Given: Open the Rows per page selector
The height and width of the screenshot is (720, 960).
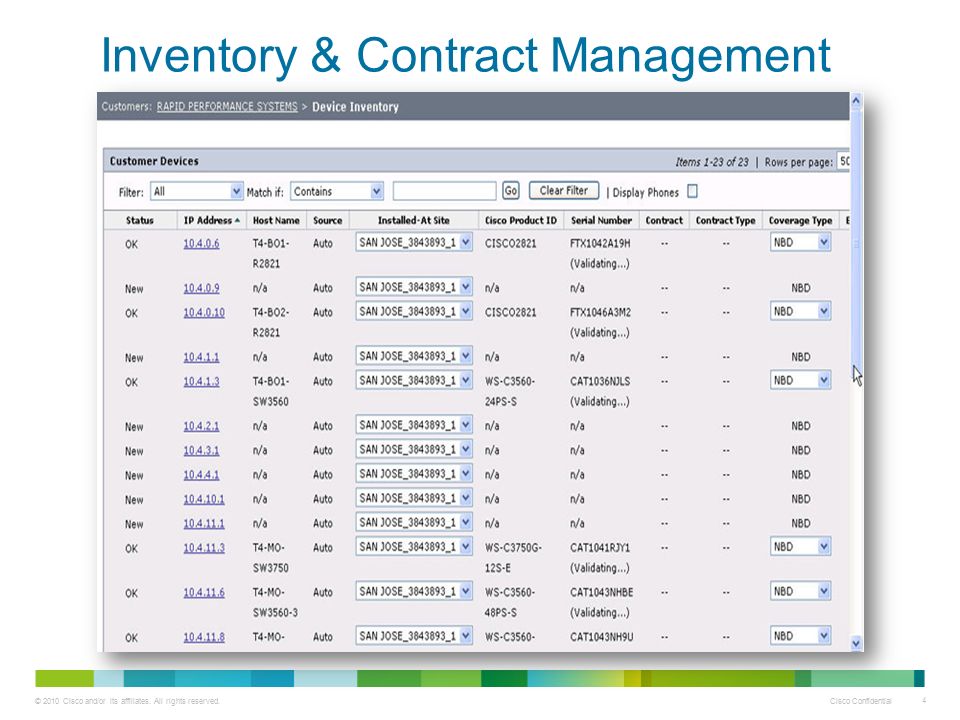Looking at the screenshot, I should click(844, 161).
